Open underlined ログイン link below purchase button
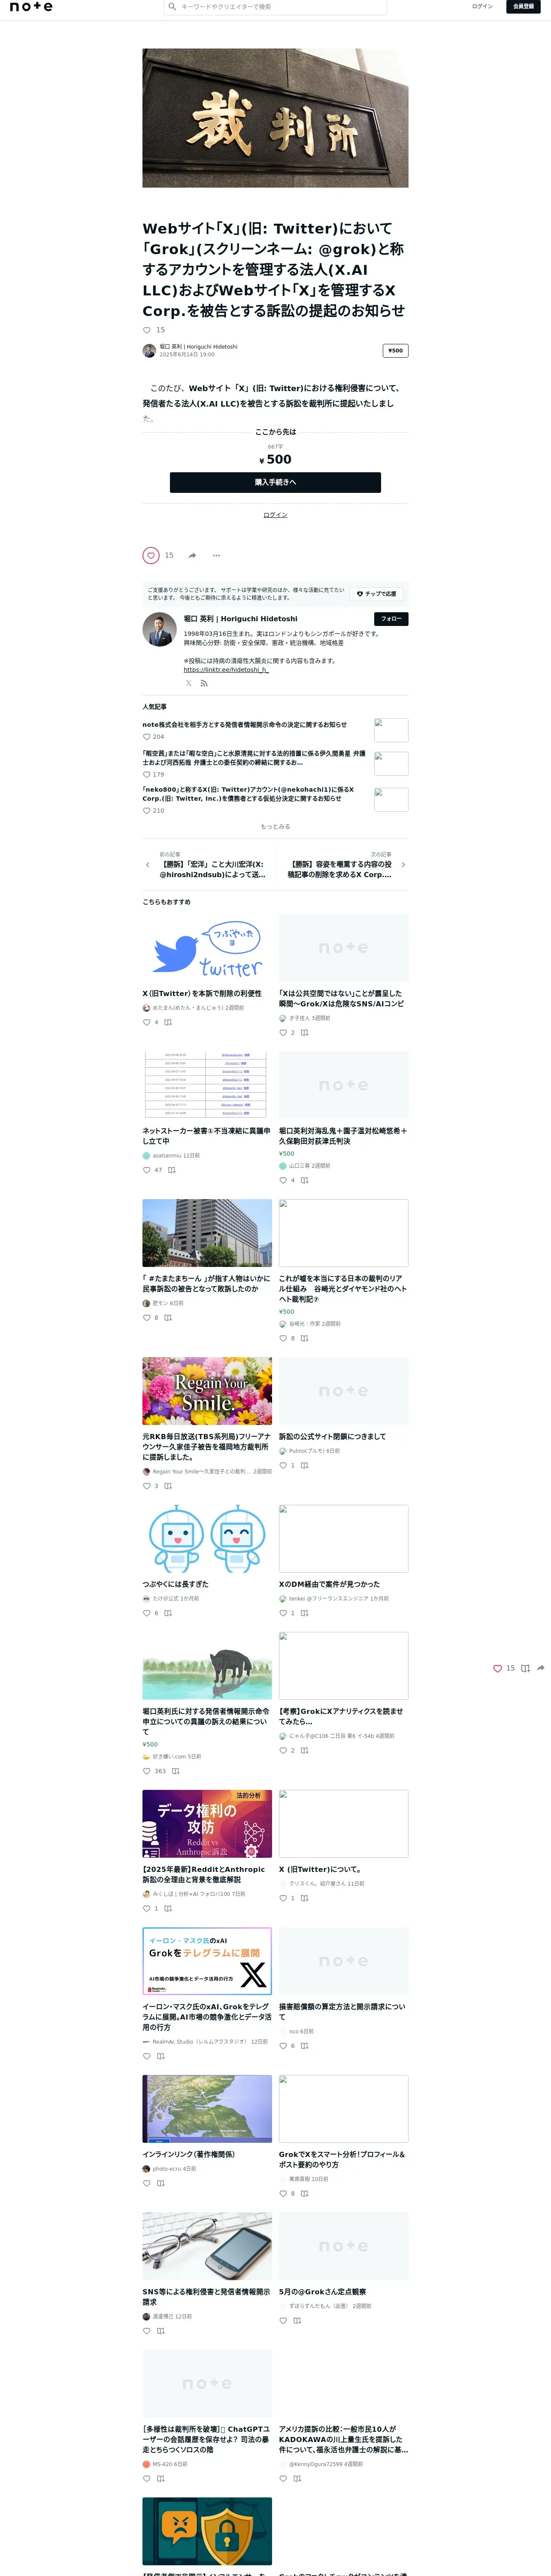The width and height of the screenshot is (551, 2576). 275,515
